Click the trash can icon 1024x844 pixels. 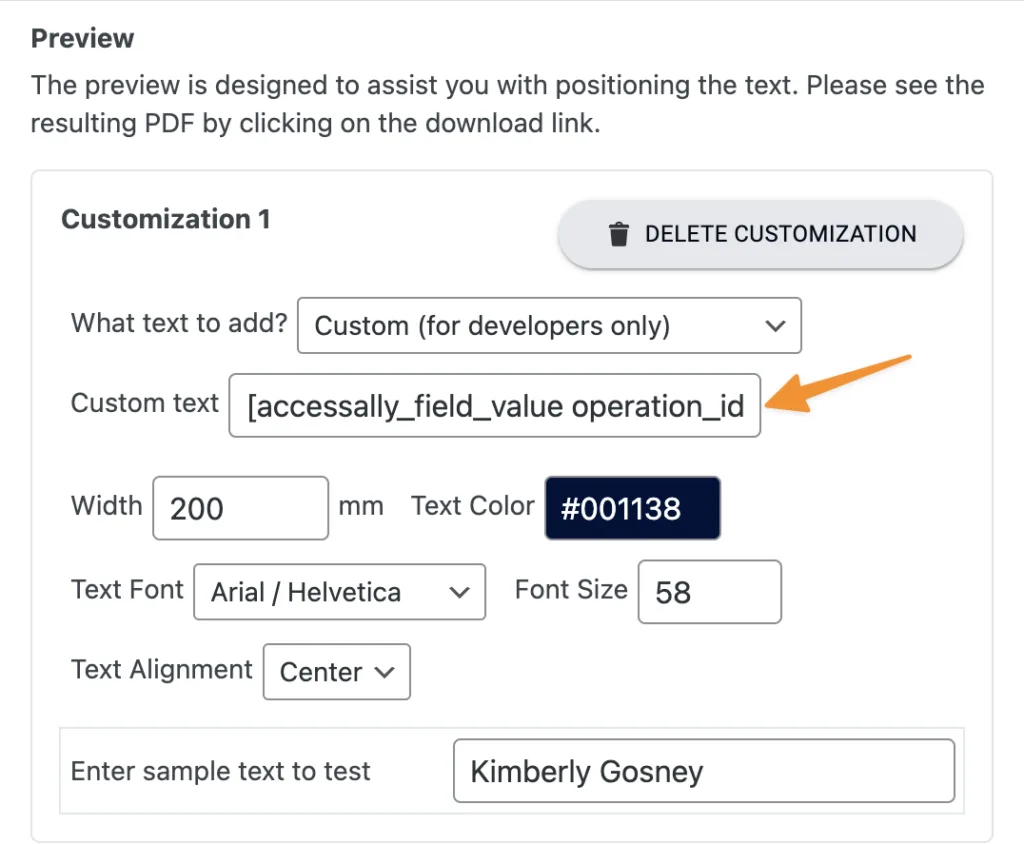(x=619, y=235)
